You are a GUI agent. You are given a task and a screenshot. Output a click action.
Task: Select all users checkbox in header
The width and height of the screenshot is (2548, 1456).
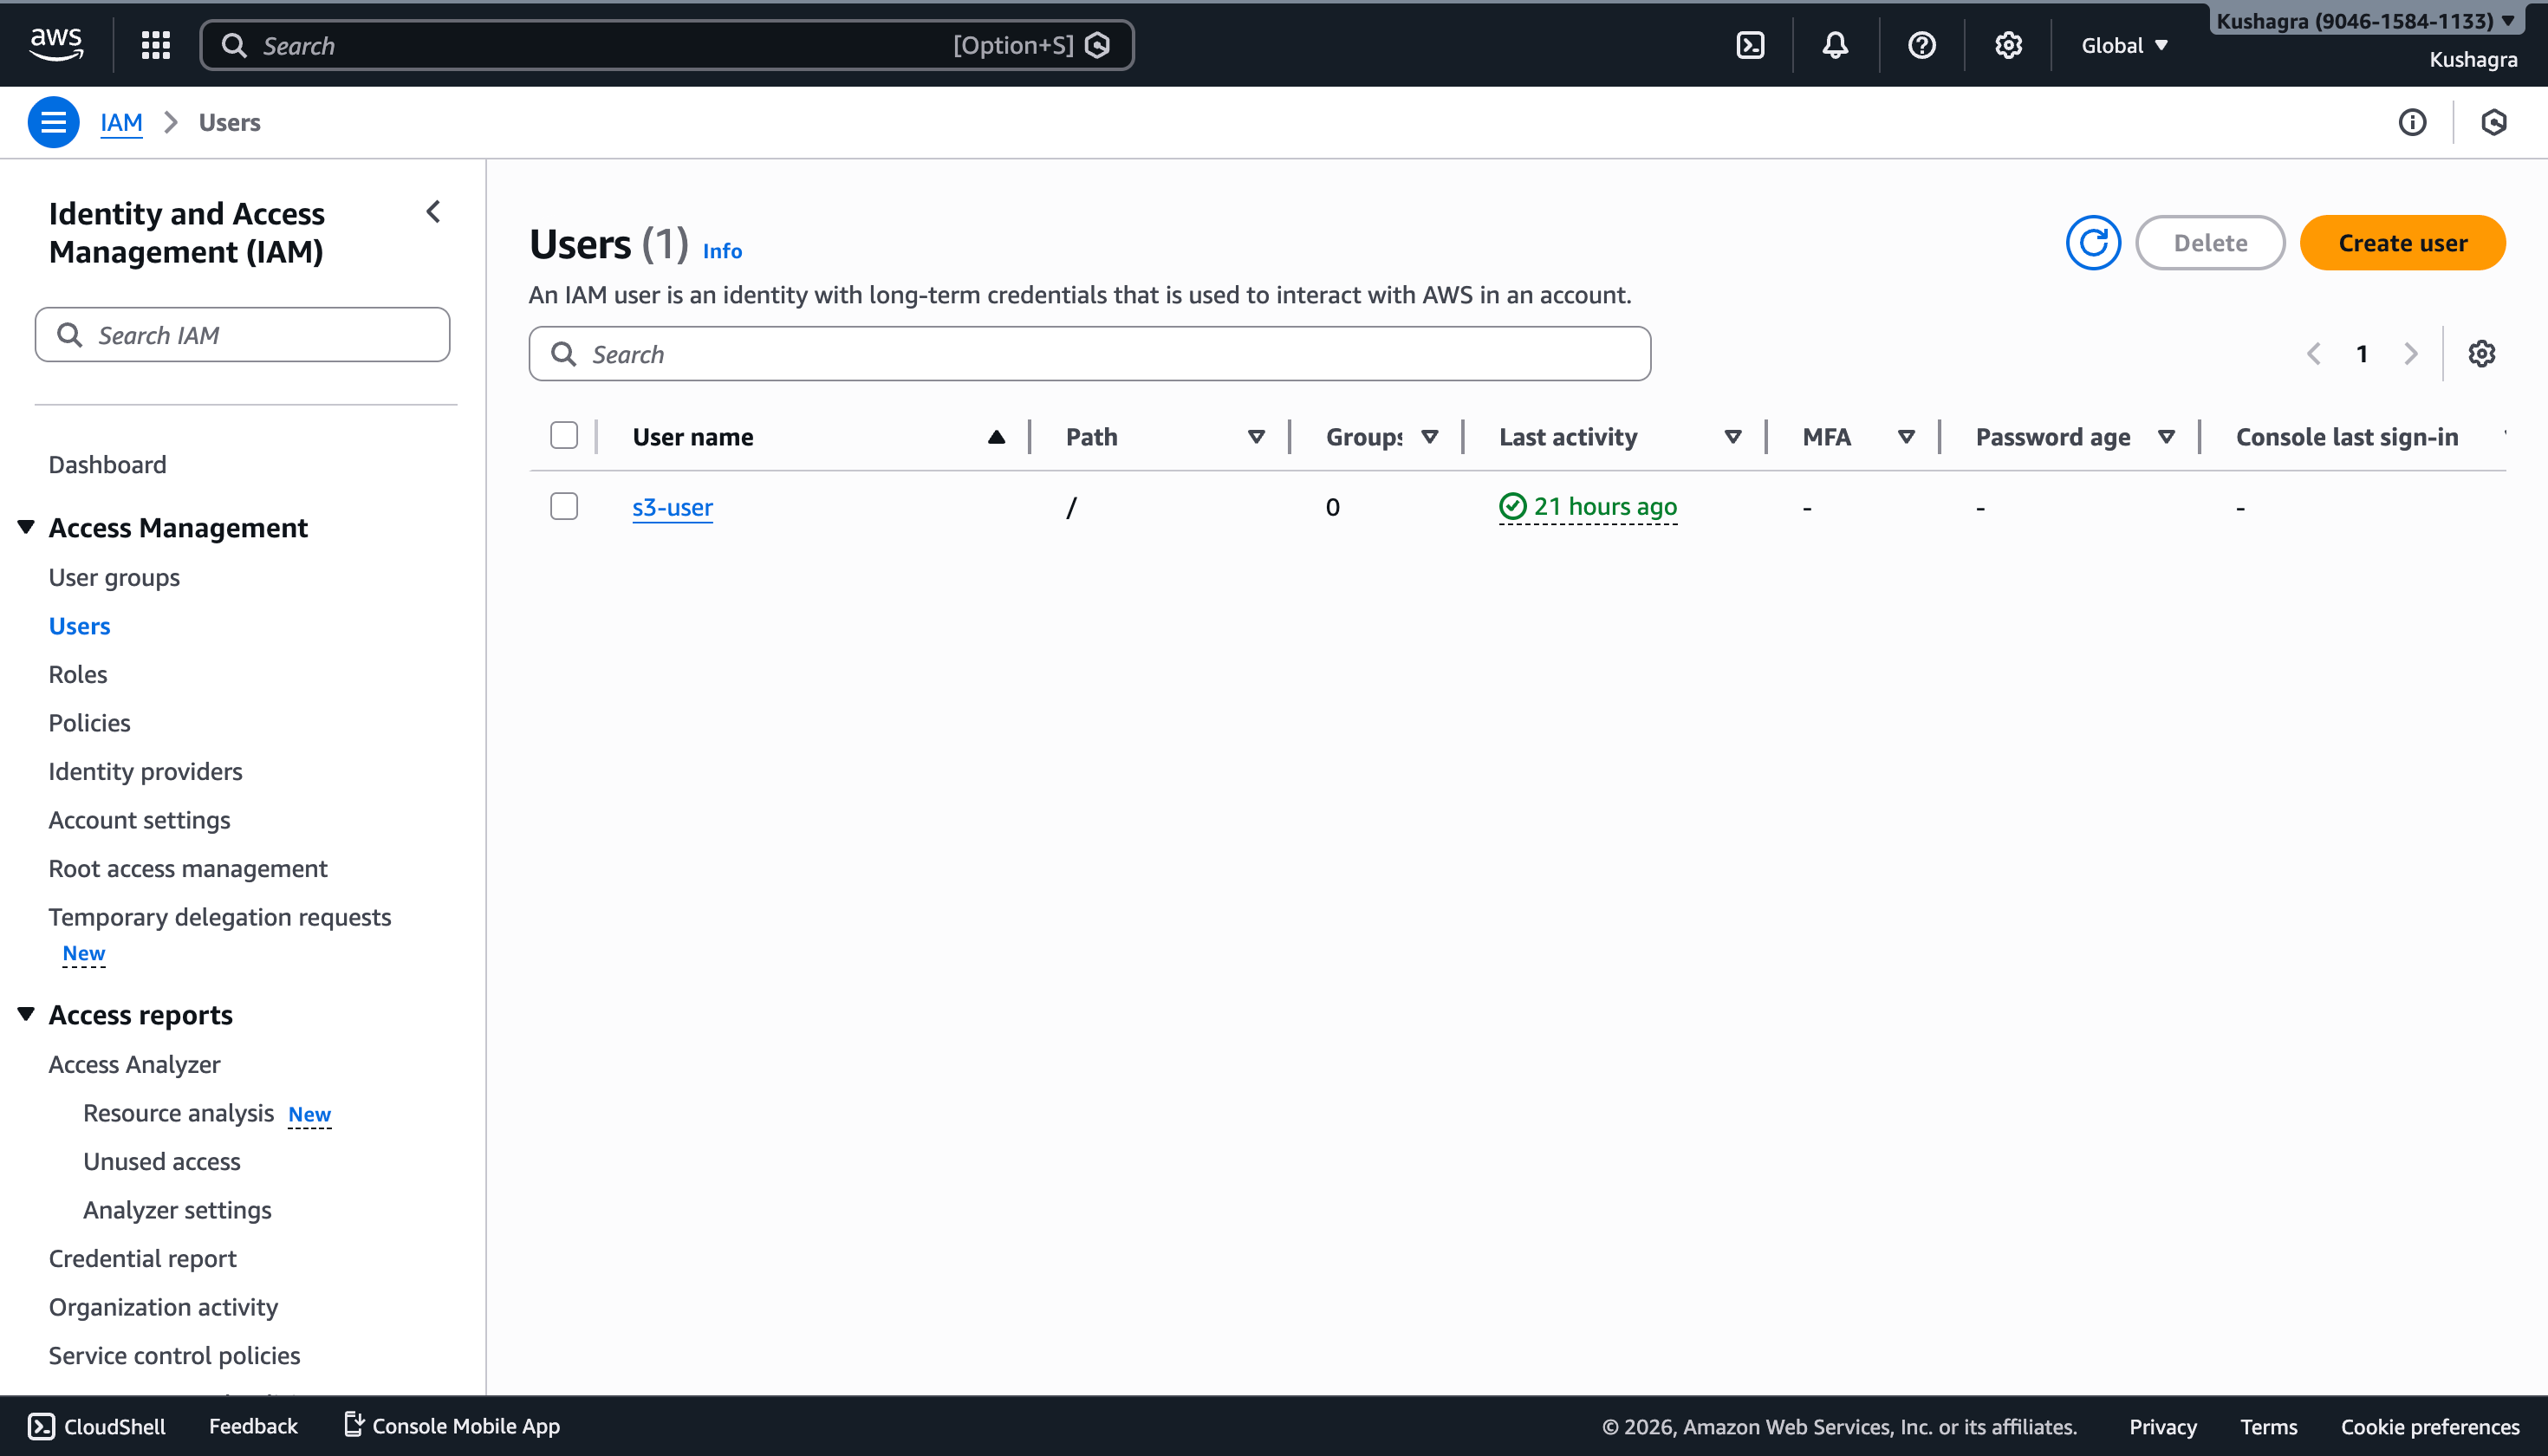point(564,435)
